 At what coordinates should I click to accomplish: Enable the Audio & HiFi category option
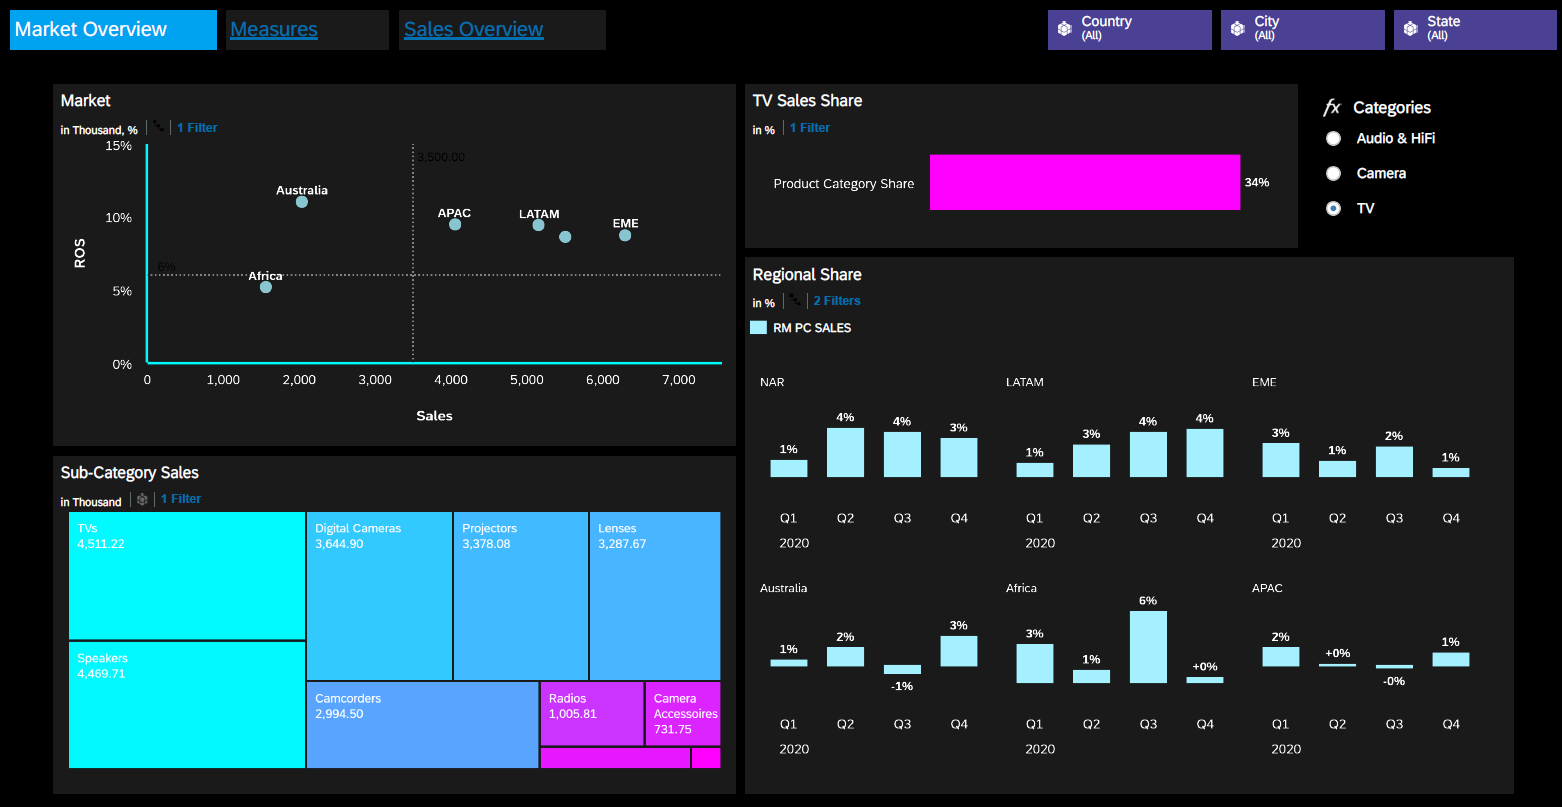point(1333,138)
